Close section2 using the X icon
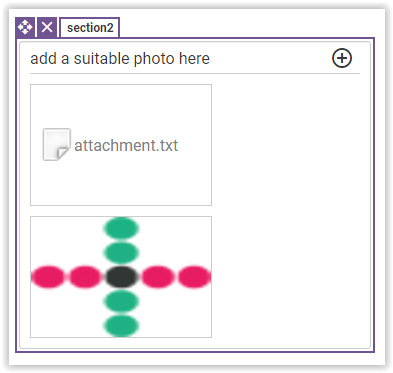The height and width of the screenshot is (373, 393). (x=47, y=27)
